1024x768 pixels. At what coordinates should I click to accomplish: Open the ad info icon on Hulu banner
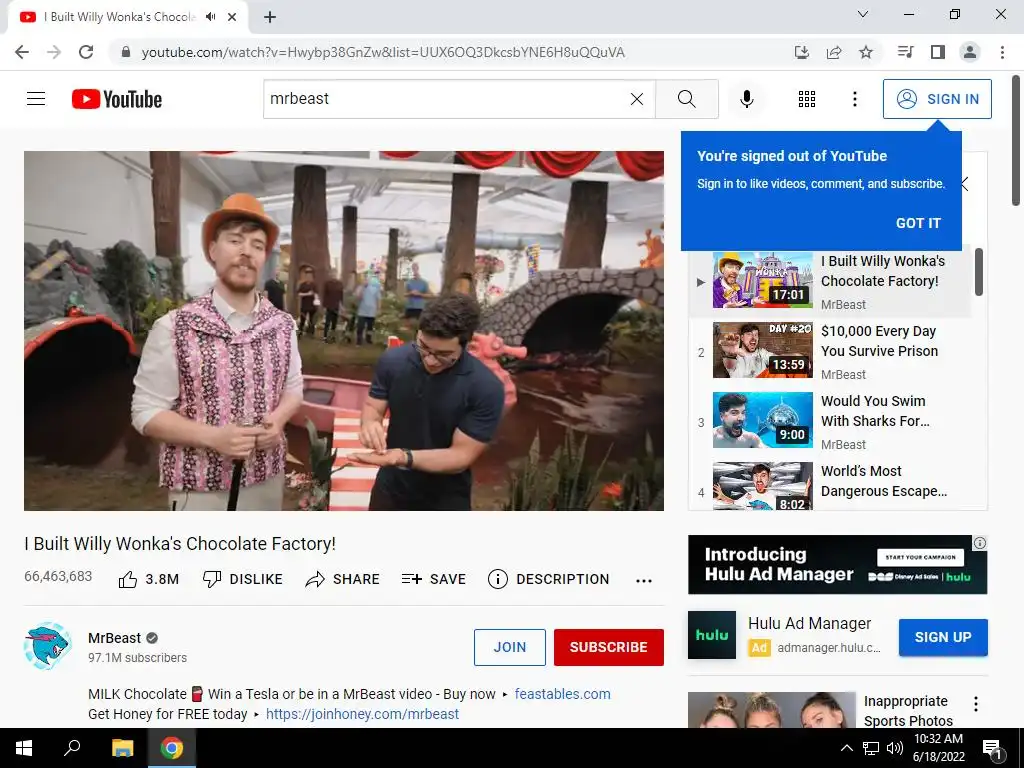point(980,543)
